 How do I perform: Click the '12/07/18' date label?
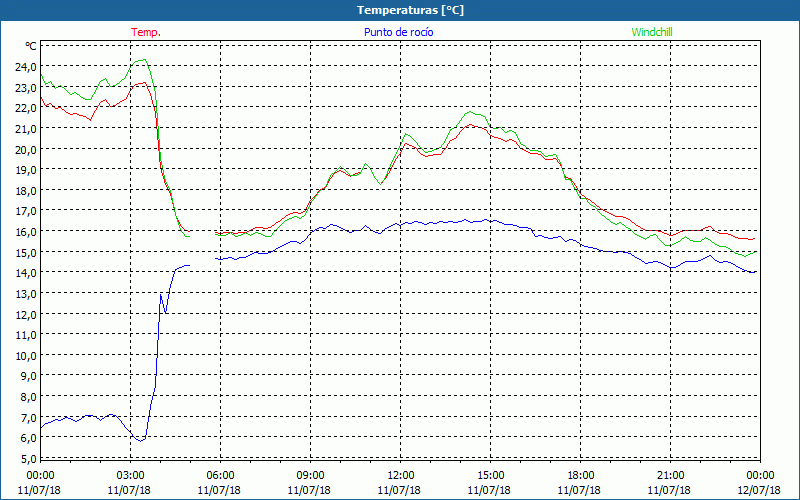(759, 490)
